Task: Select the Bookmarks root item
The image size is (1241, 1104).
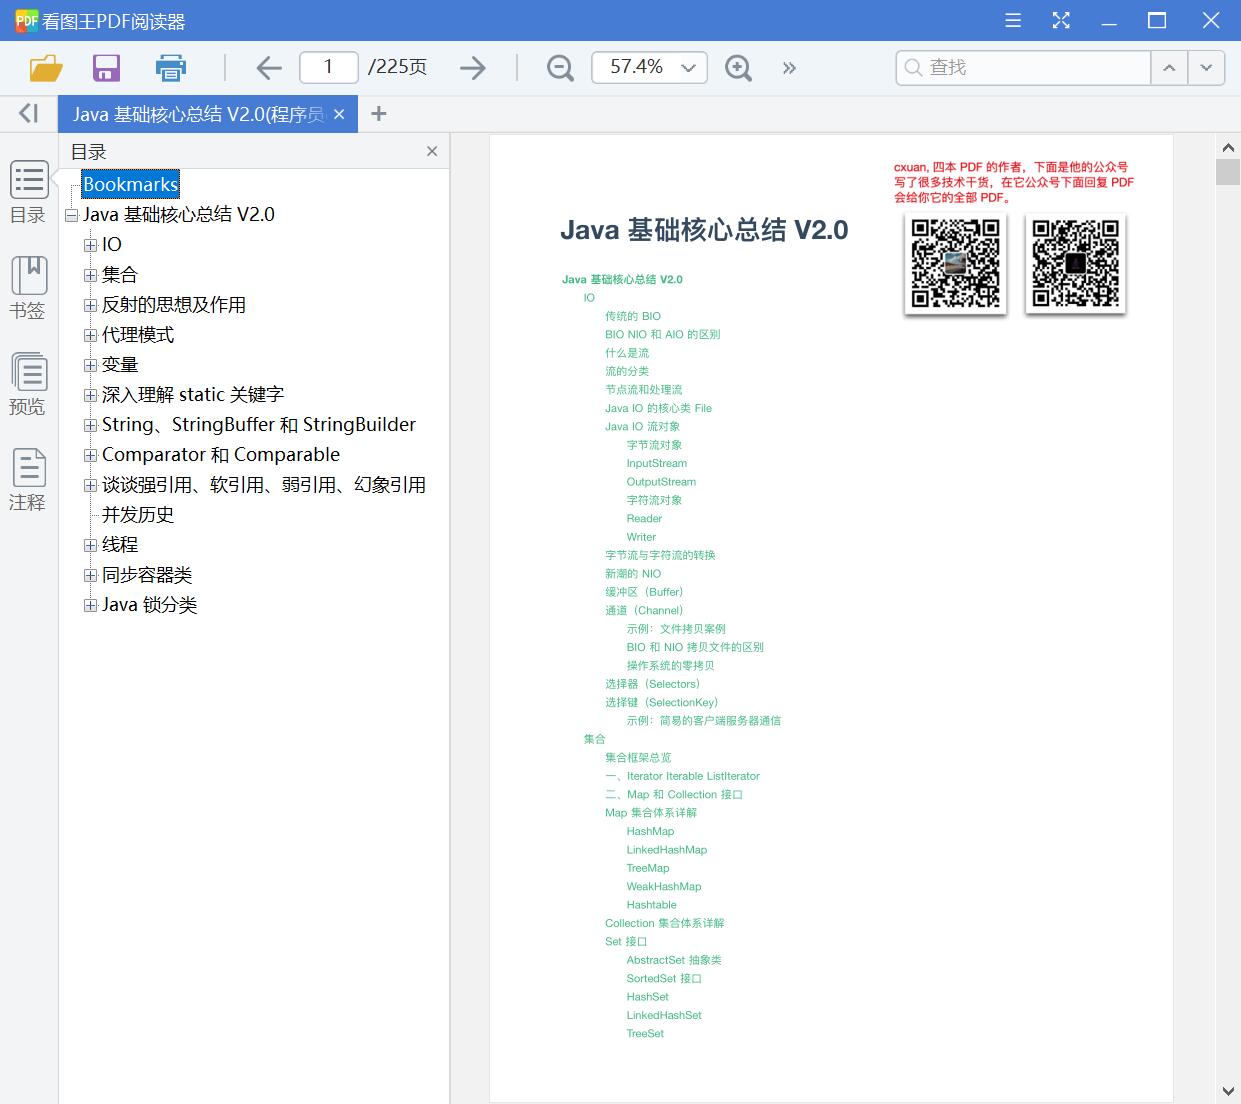Action: click(x=131, y=184)
